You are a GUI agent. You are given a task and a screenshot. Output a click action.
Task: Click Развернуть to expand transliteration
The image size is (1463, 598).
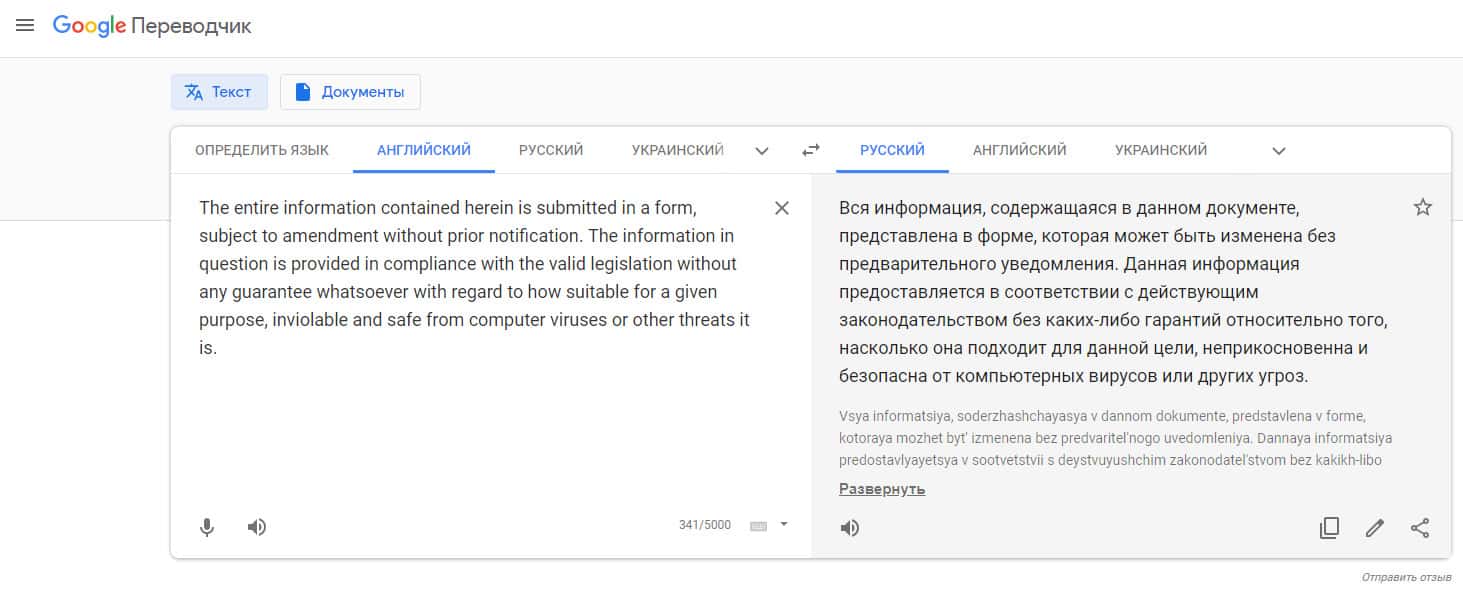coord(881,489)
